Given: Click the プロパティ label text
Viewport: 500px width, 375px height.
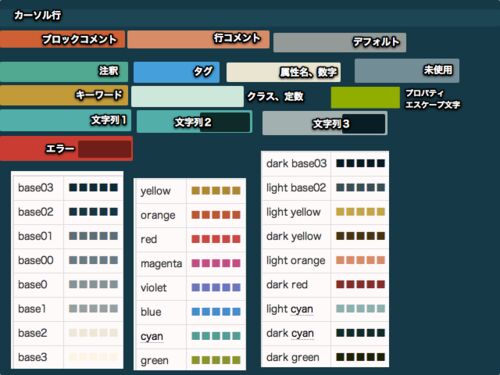Looking at the screenshot, I should click(x=425, y=93).
